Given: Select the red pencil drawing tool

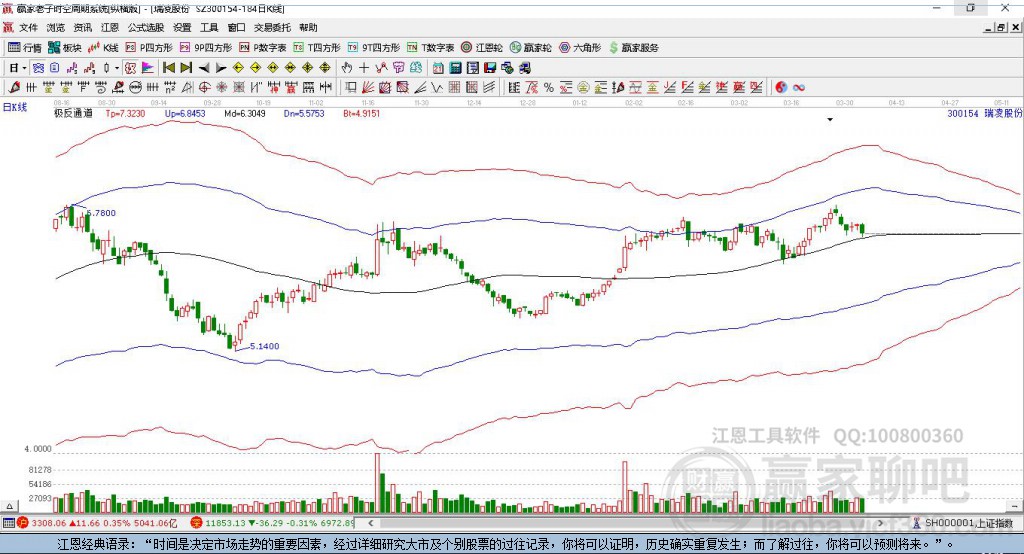Looking at the screenshot, I should coord(14,88).
